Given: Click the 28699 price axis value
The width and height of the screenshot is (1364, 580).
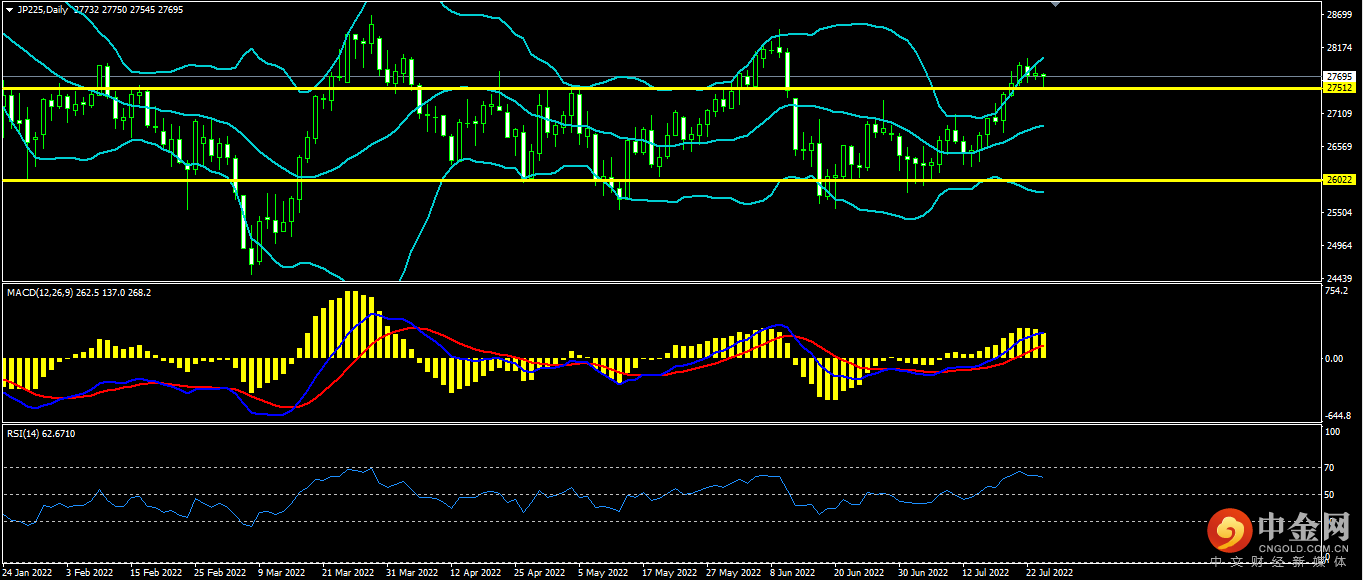Looking at the screenshot, I should coord(1339,15).
